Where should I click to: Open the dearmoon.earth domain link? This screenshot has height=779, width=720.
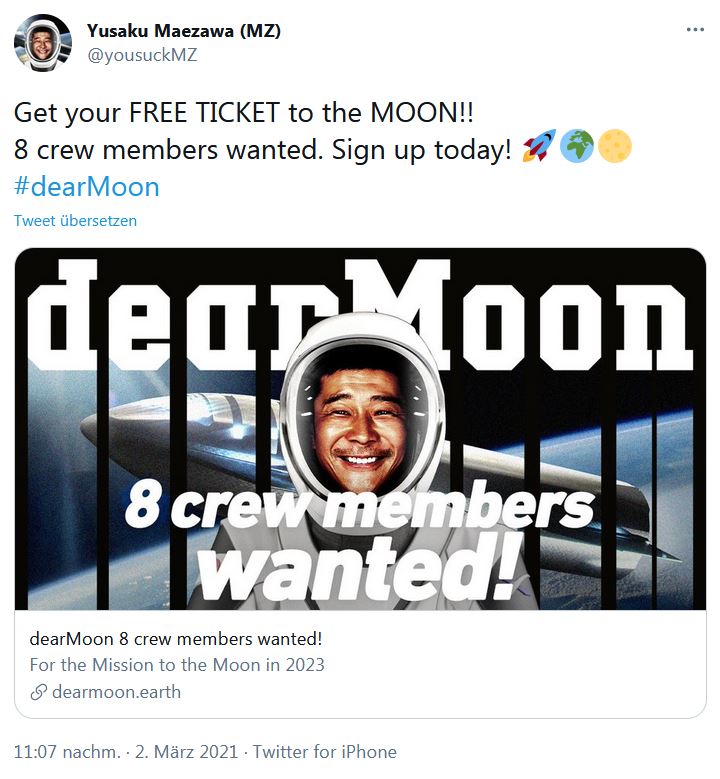(x=116, y=692)
